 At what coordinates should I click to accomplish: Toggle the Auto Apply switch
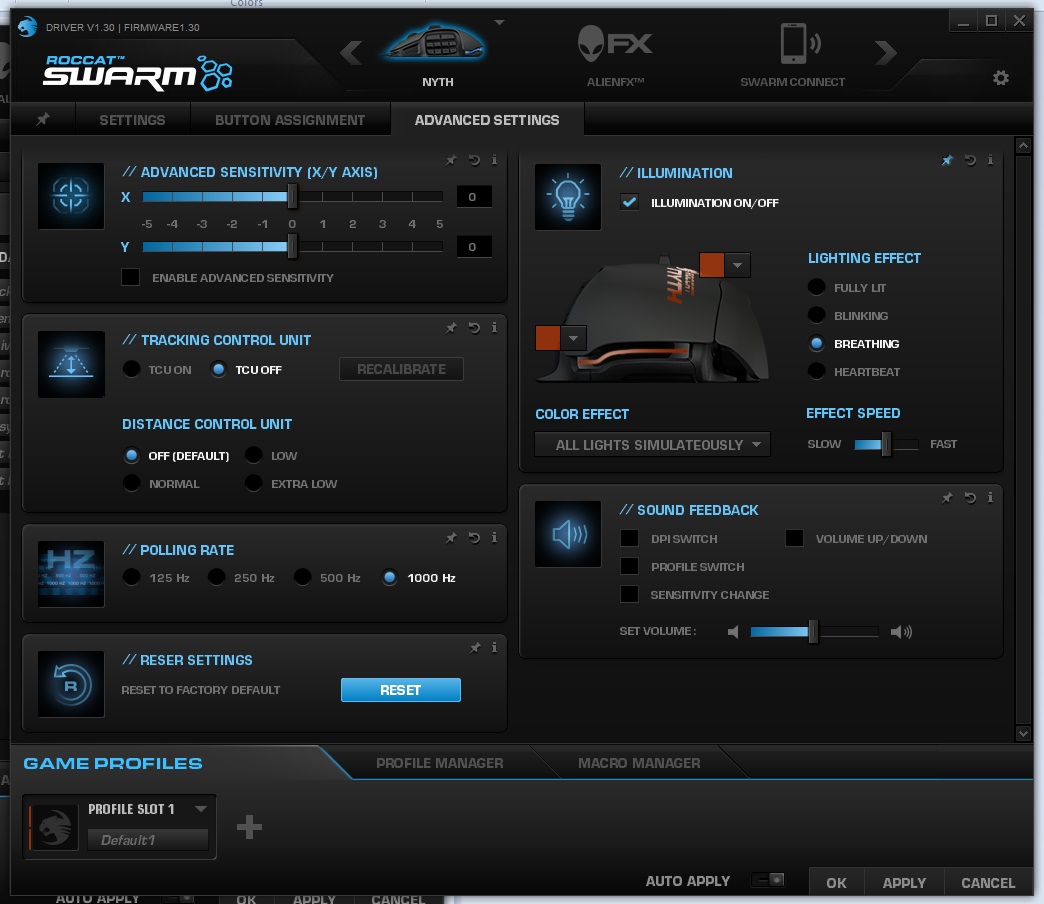(x=768, y=880)
